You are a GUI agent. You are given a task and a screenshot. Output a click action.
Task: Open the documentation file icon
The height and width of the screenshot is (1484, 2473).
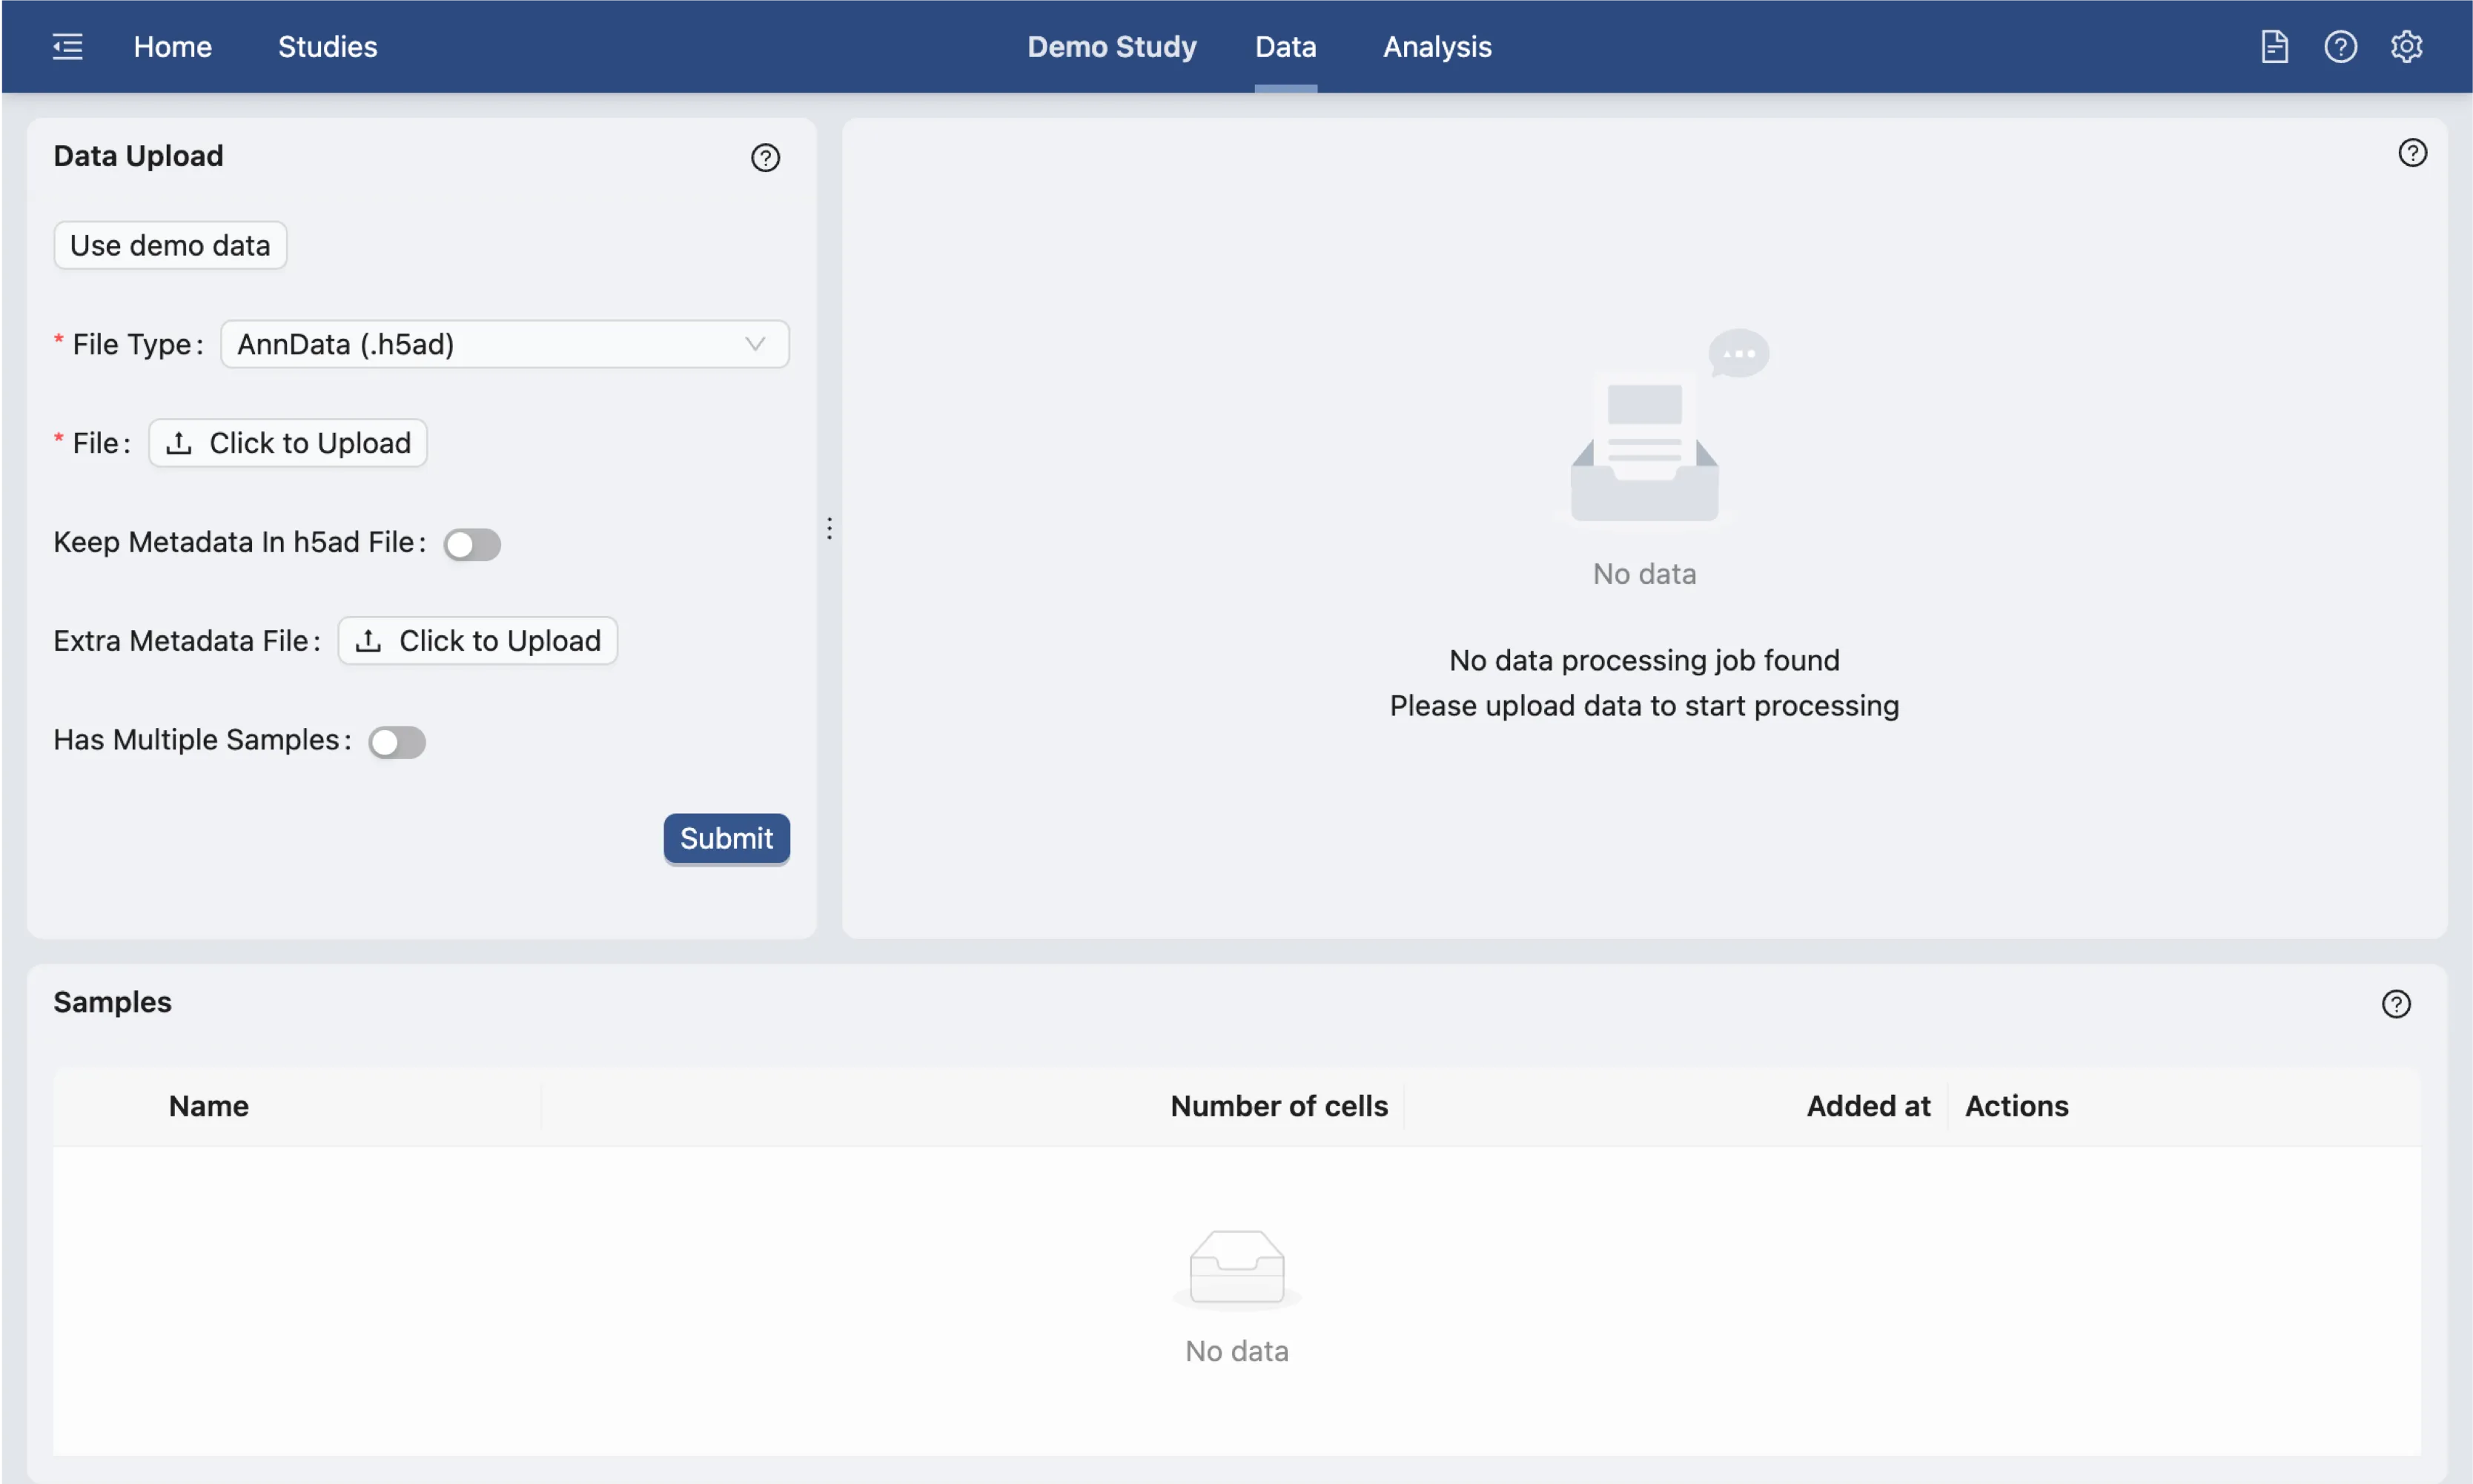pos(2274,47)
